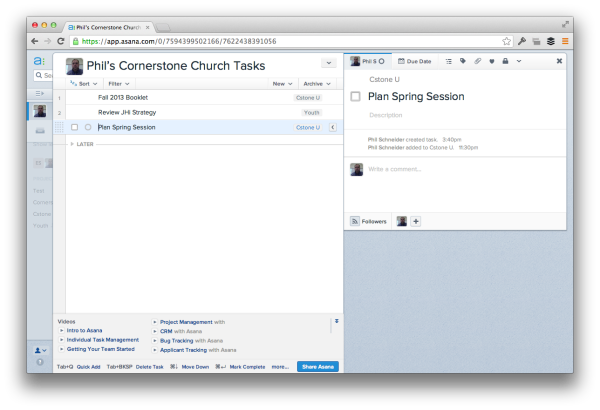Close the task details pane
The width and height of the screenshot is (600, 410).
tap(559, 61)
